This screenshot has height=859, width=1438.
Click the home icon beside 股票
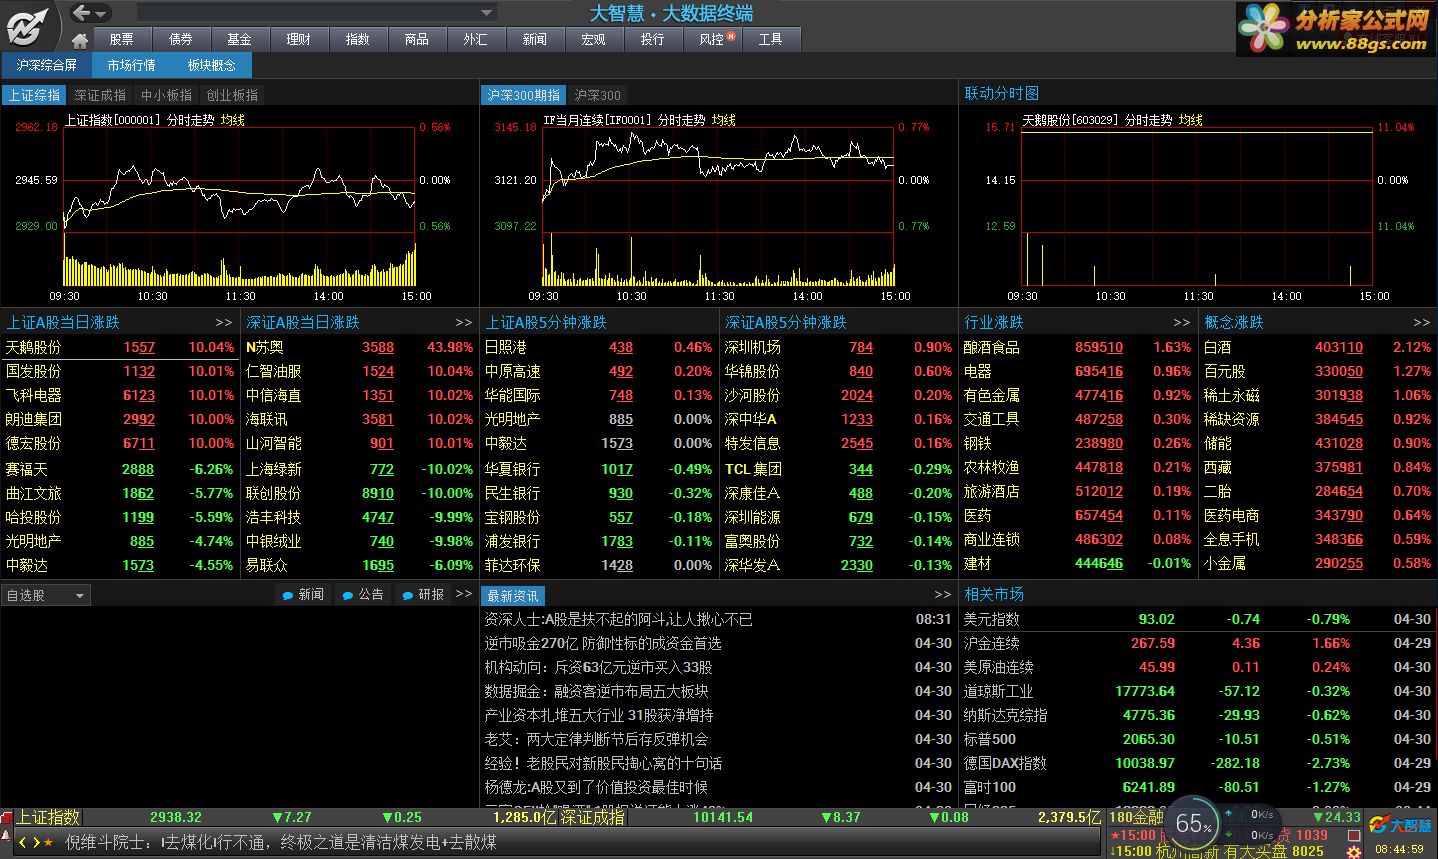80,40
